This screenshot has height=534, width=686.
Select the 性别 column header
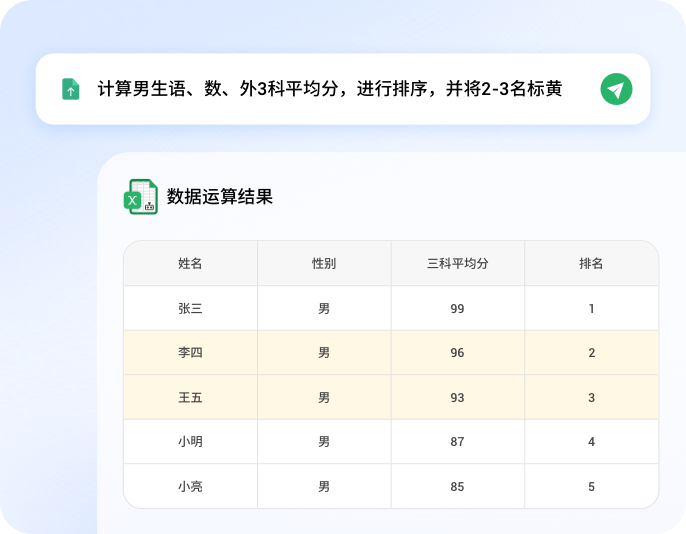point(324,264)
